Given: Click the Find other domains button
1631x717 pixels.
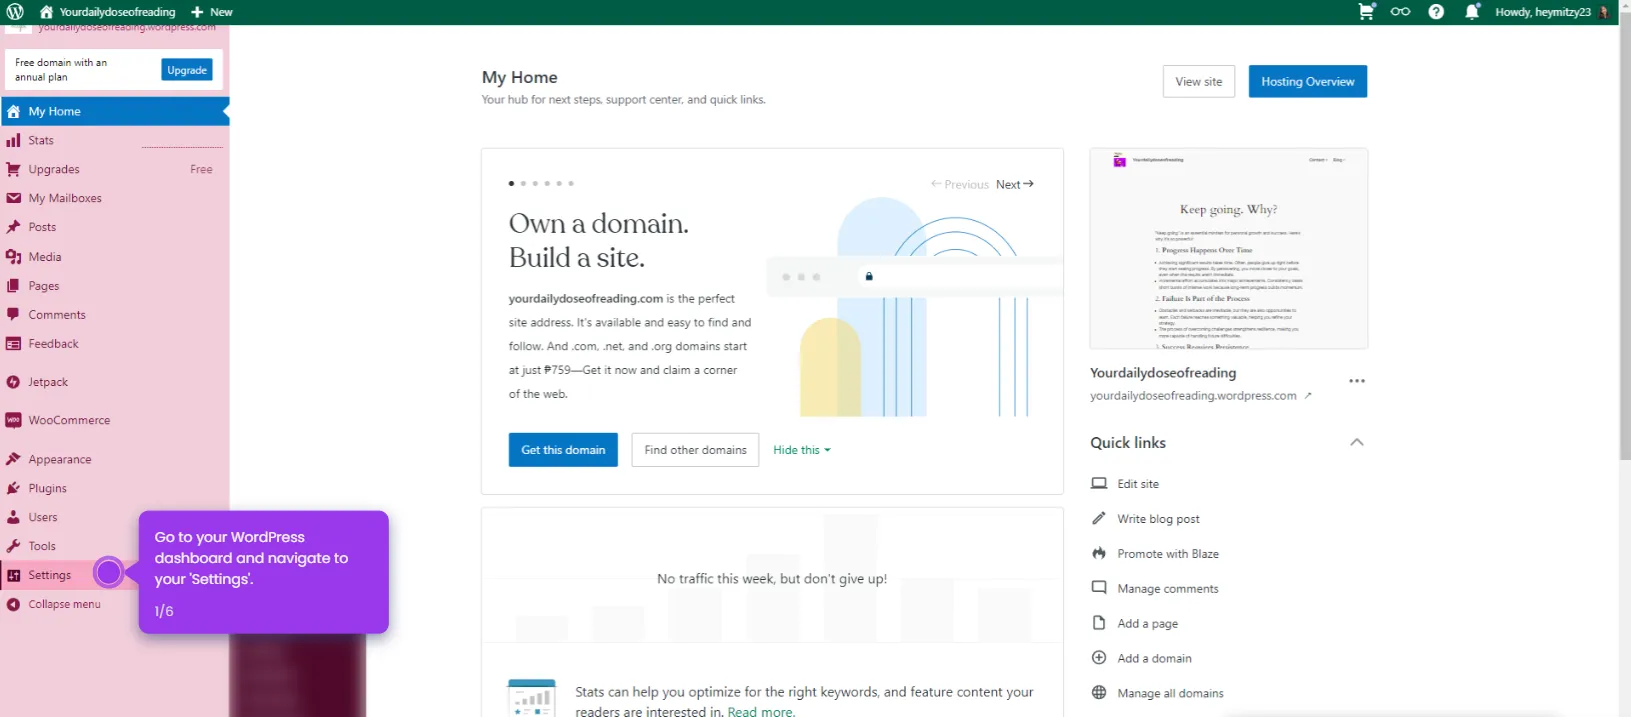Looking at the screenshot, I should (x=696, y=450).
